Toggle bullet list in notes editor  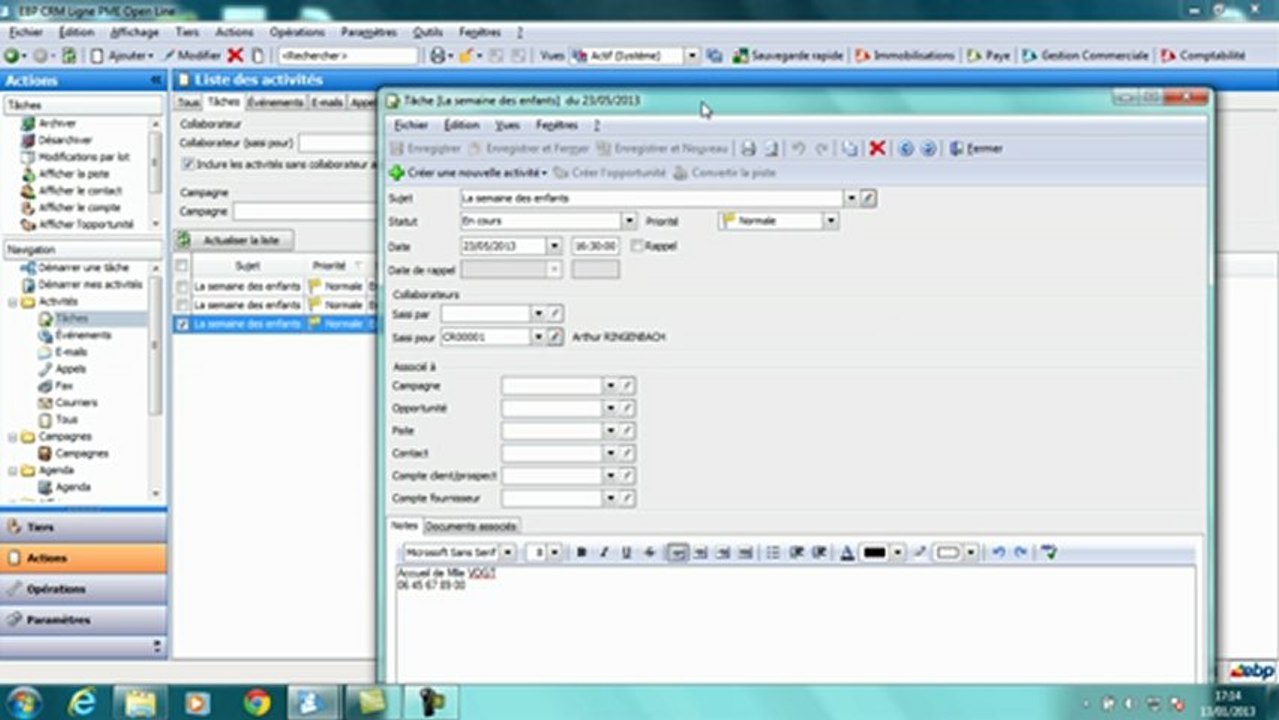coord(773,552)
